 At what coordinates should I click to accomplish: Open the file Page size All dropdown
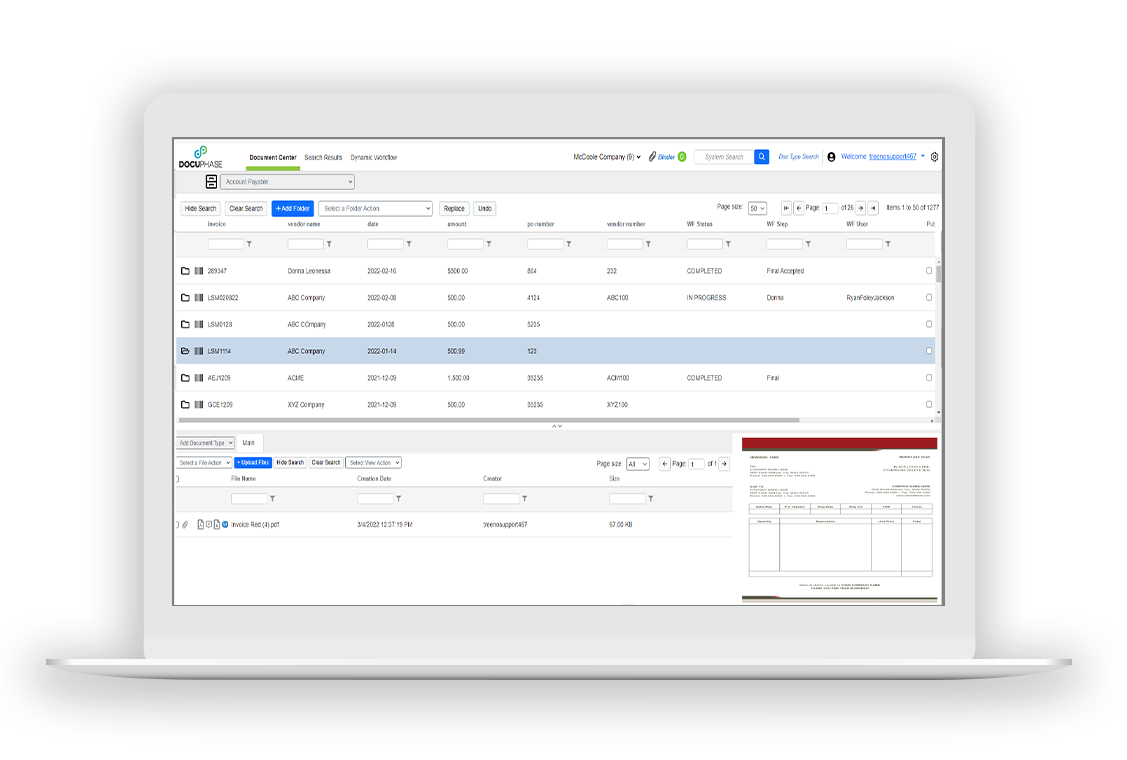[638, 464]
